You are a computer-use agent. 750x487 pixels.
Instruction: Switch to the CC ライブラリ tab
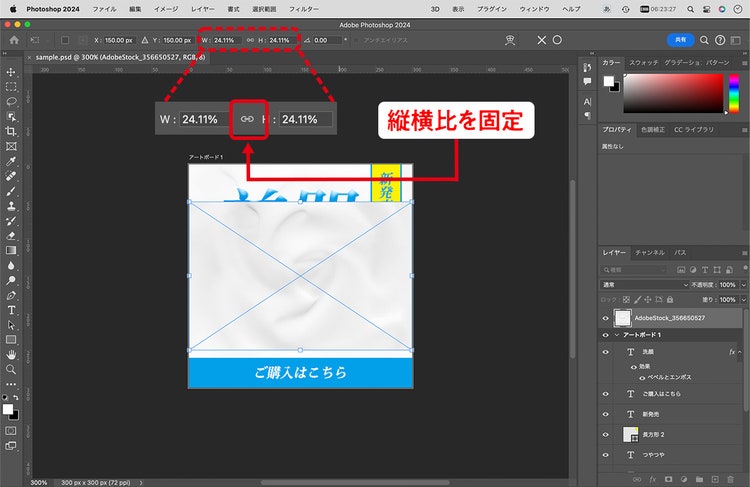pyautogui.click(x=694, y=130)
